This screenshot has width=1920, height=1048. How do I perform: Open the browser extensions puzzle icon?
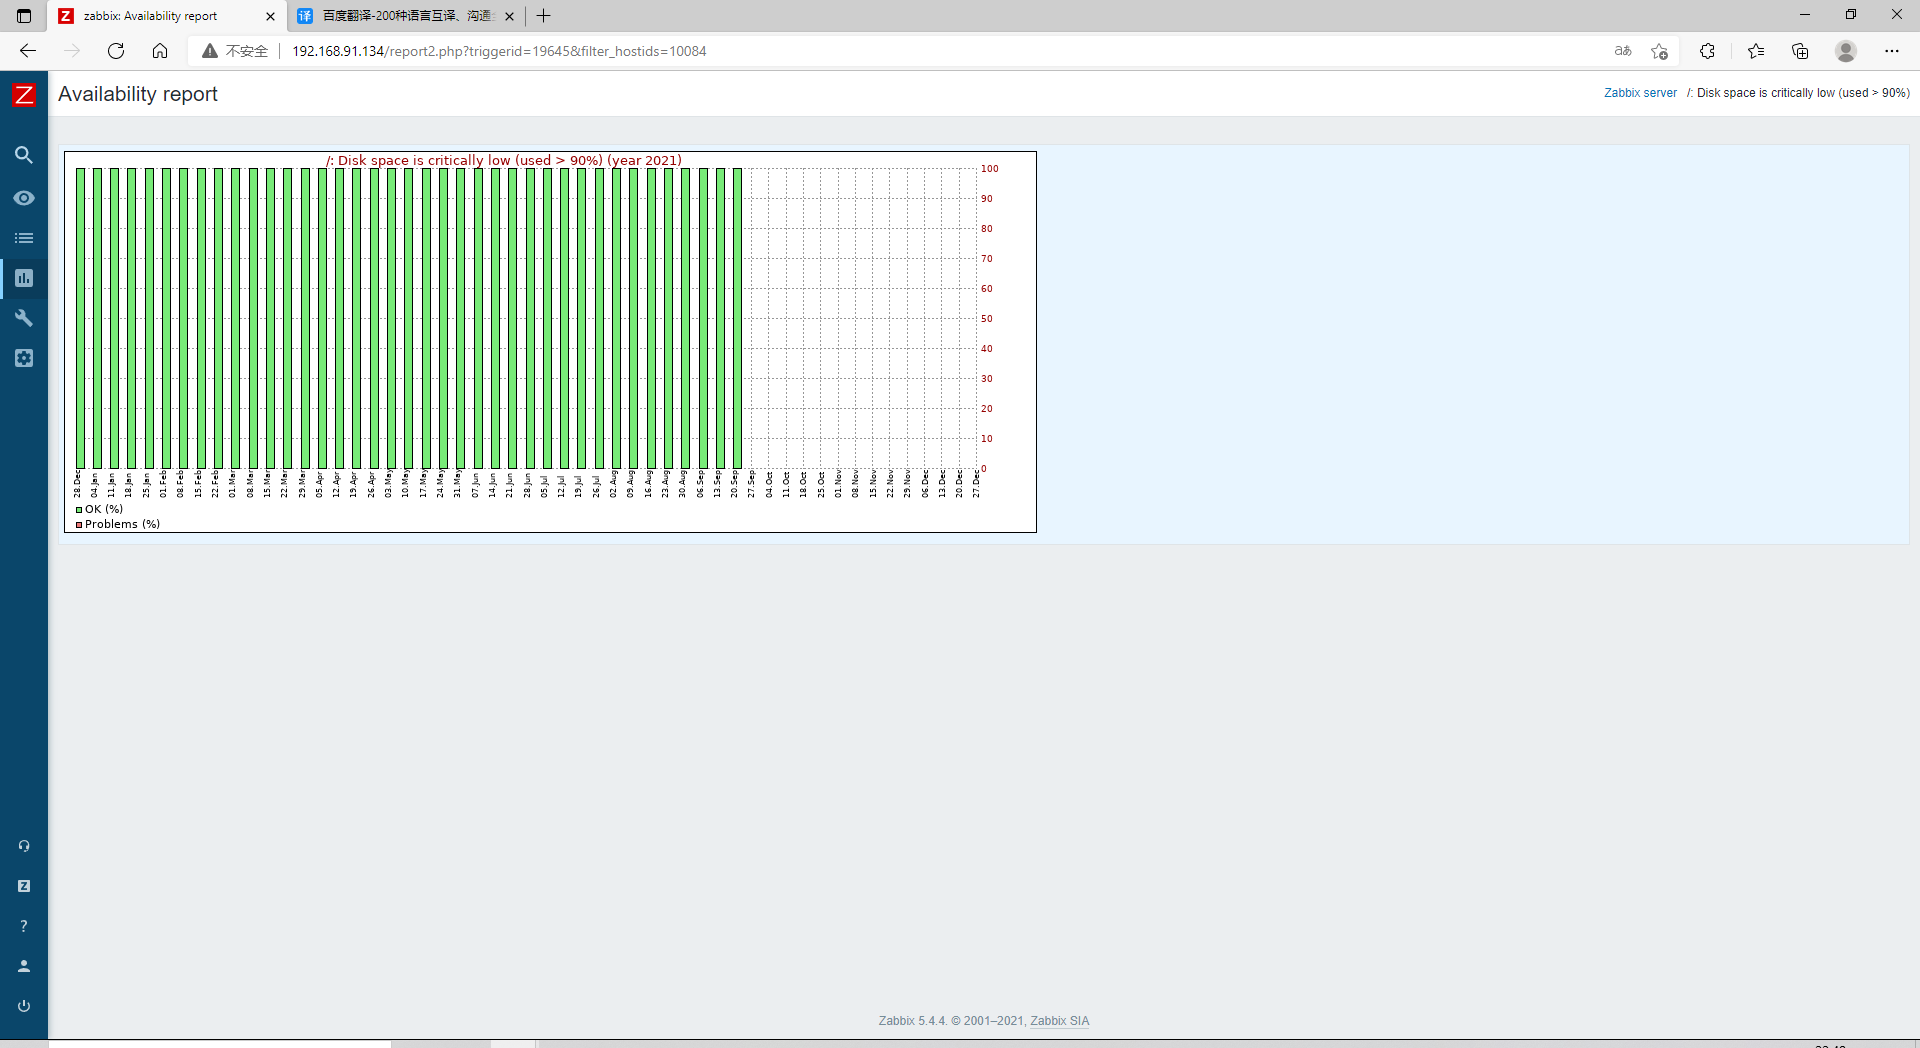point(1707,51)
